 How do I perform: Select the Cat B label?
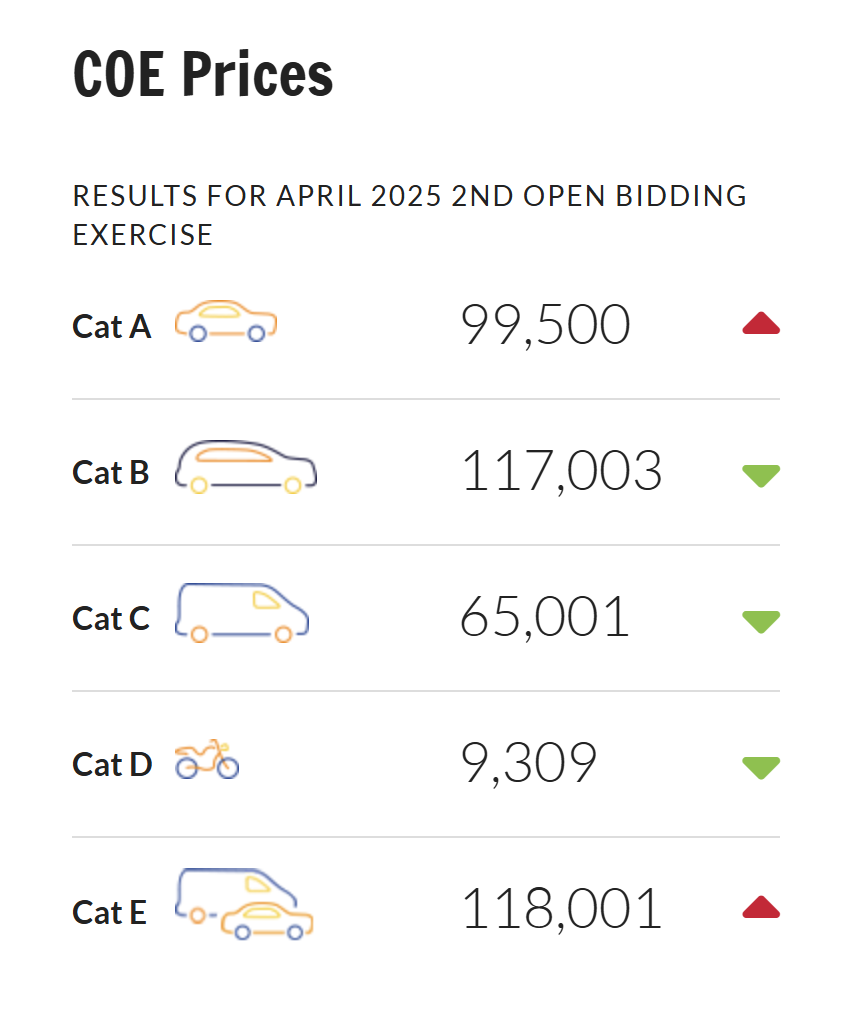(x=110, y=472)
